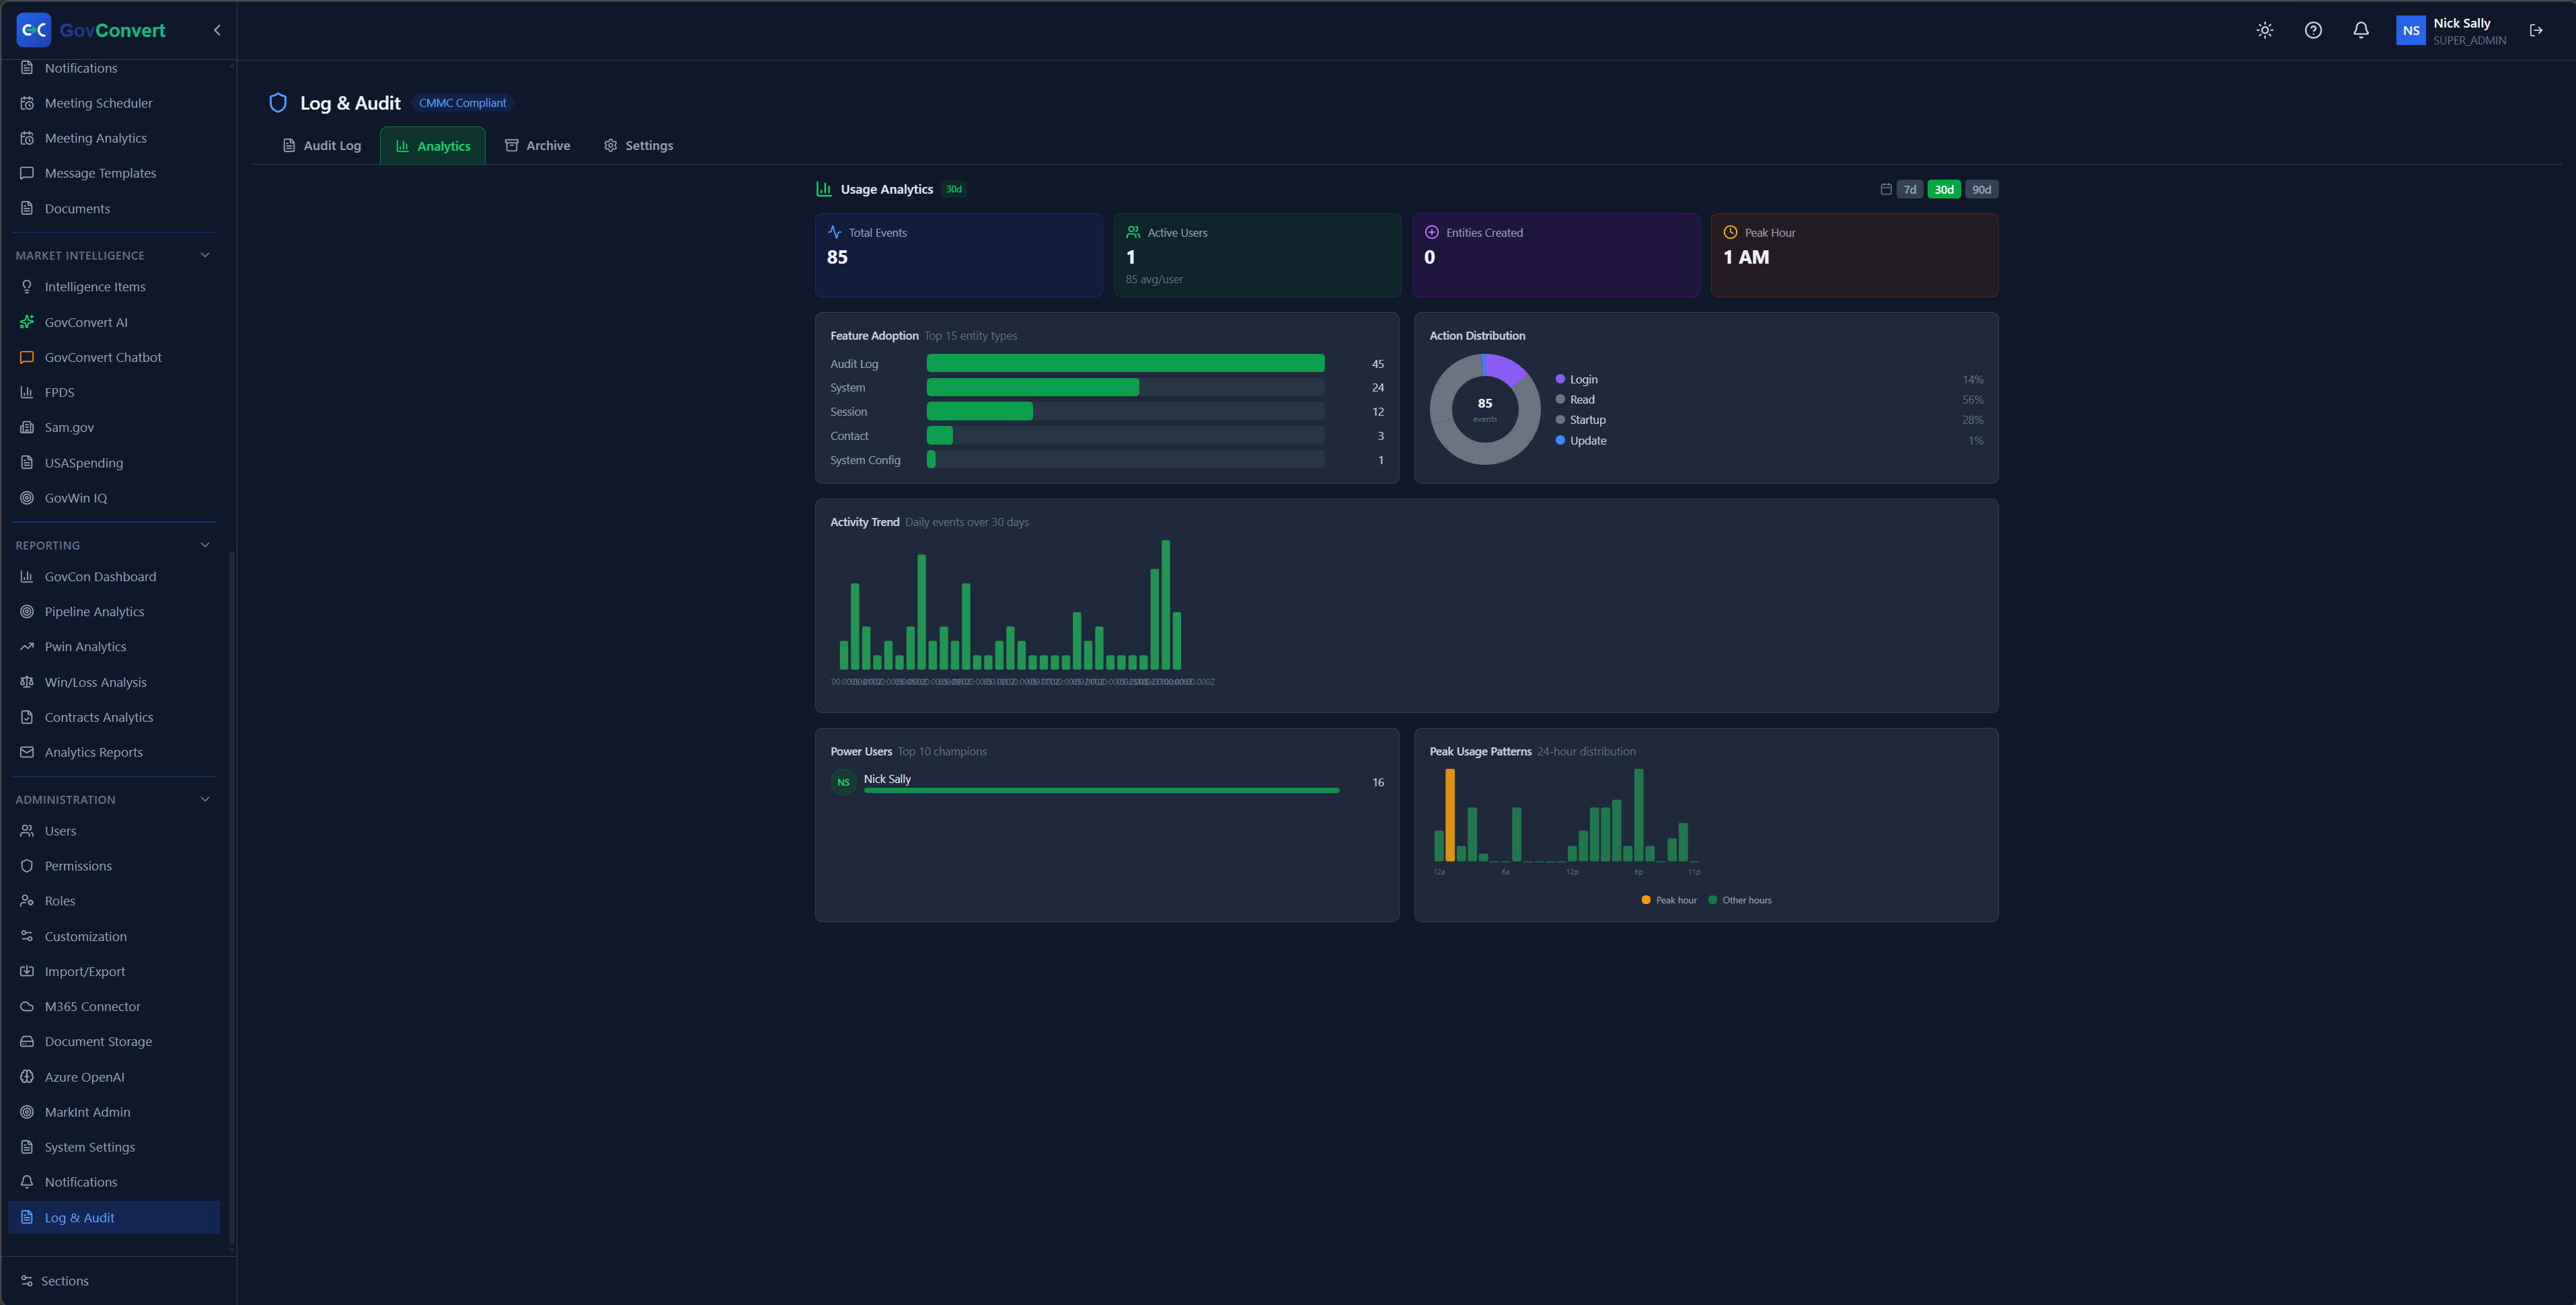Collapse the sidebar with the chevron arrow
Viewport: 2576px width, 1305px height.
[x=217, y=30]
